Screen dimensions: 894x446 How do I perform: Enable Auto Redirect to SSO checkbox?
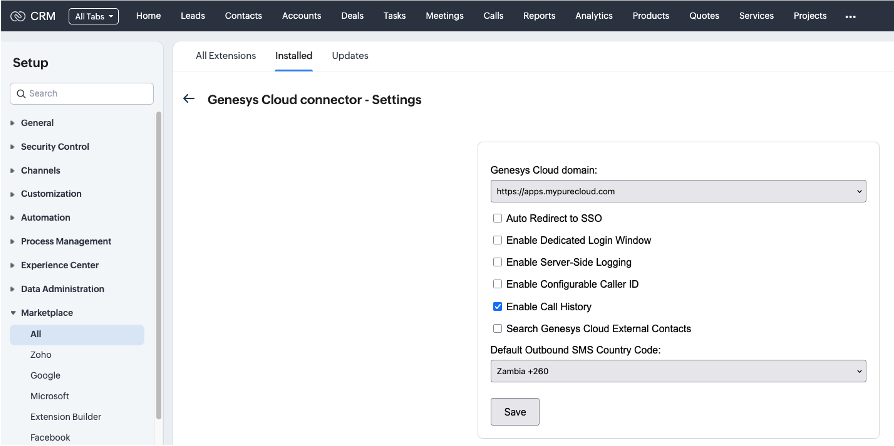497,218
